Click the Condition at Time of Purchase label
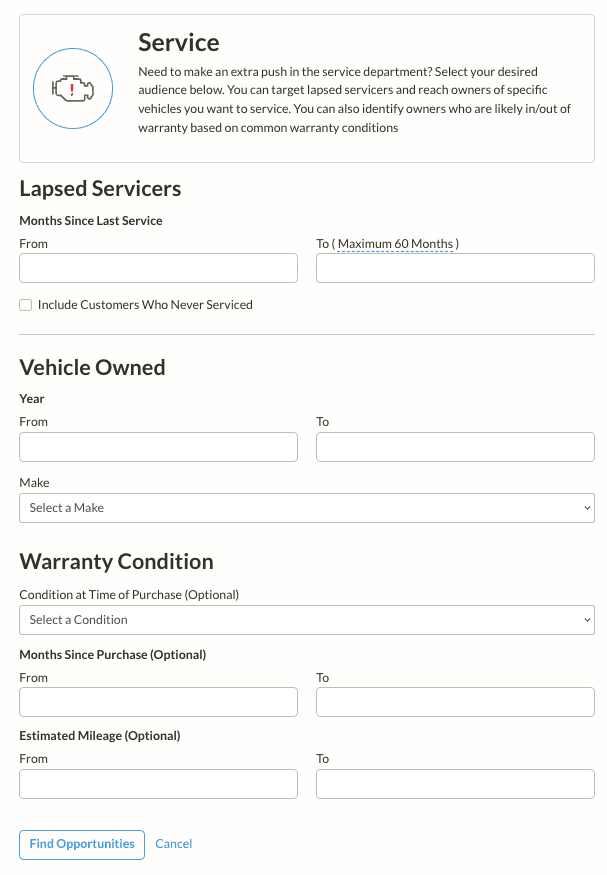The height and width of the screenshot is (875, 607). [x=129, y=595]
